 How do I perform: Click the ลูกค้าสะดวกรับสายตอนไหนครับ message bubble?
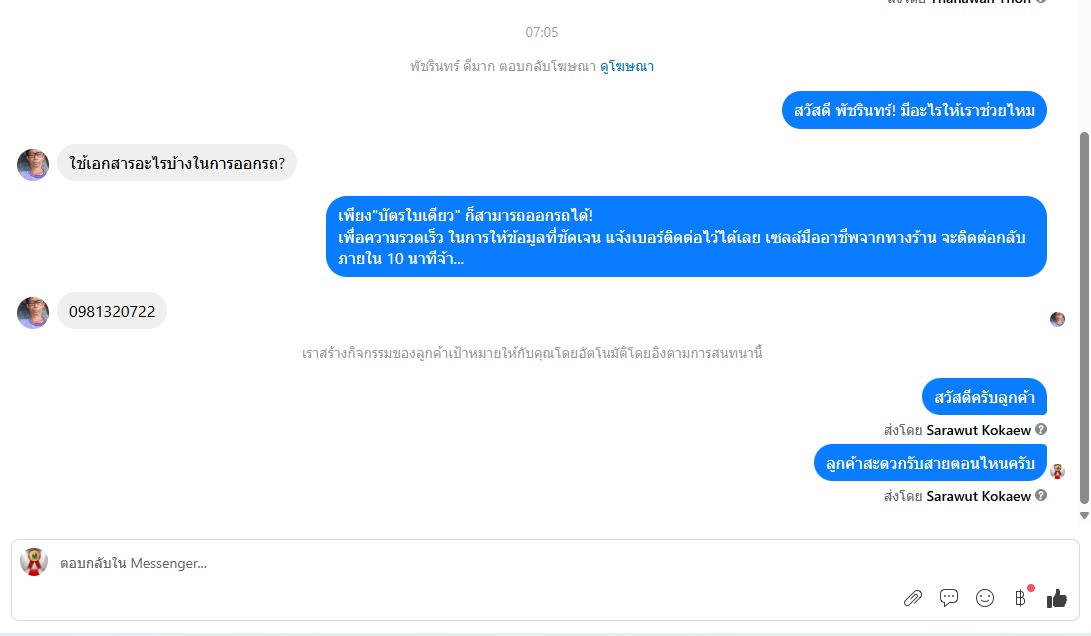point(930,463)
